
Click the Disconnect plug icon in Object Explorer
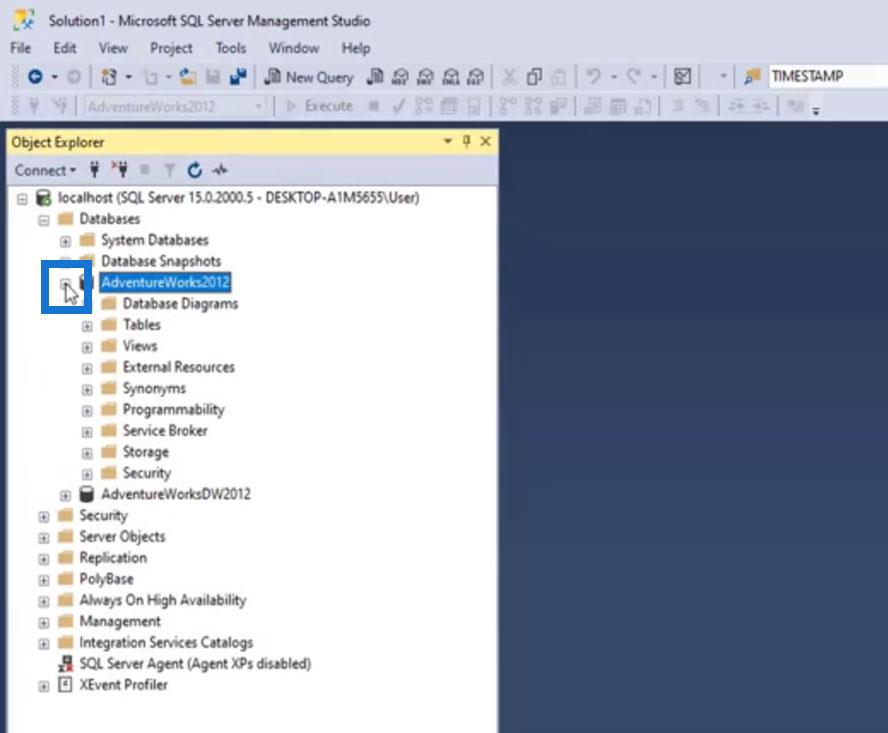point(120,170)
